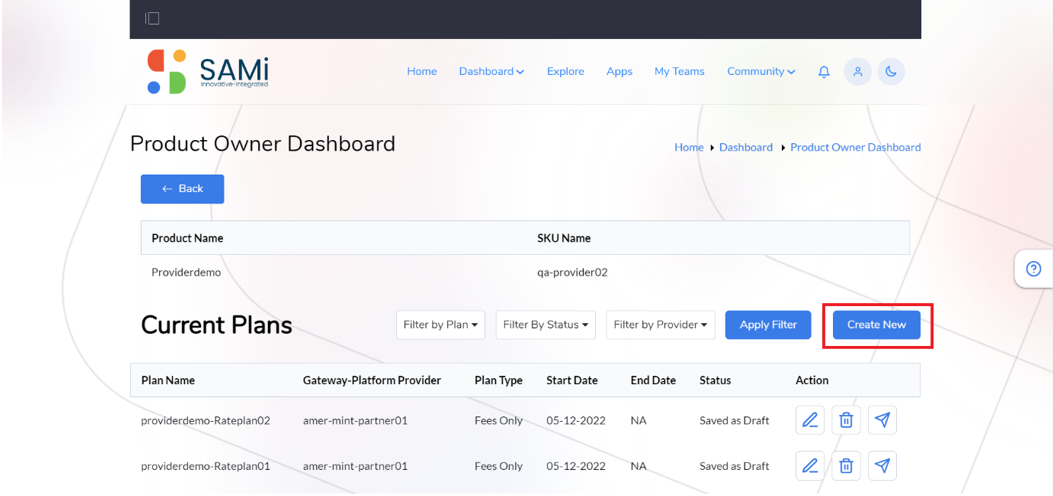Click Apply Filter button
The image size is (1053, 496).
[x=768, y=325]
